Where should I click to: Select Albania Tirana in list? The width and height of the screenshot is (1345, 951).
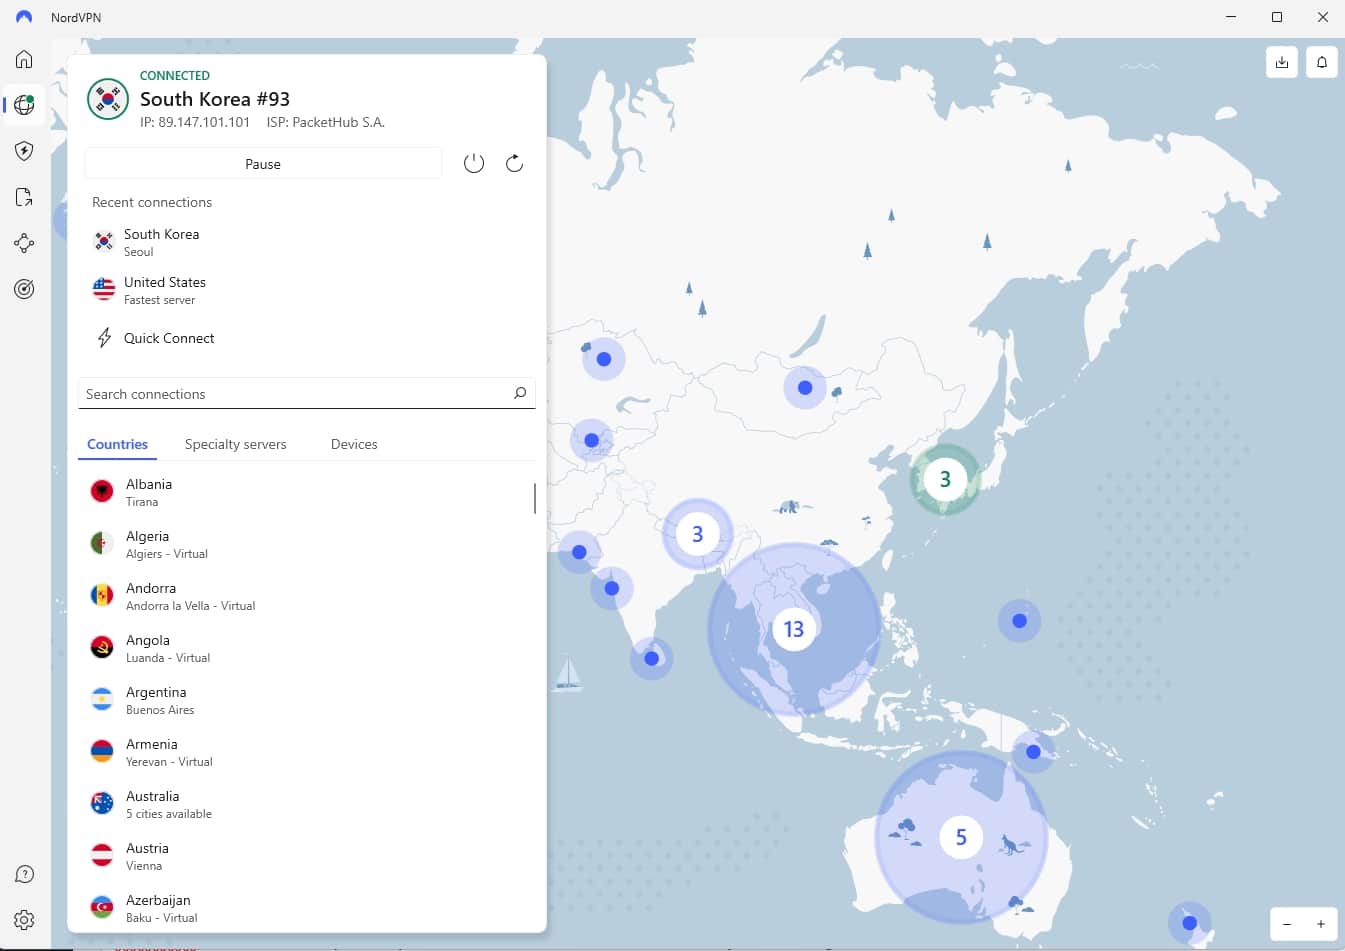pyautogui.click(x=306, y=492)
